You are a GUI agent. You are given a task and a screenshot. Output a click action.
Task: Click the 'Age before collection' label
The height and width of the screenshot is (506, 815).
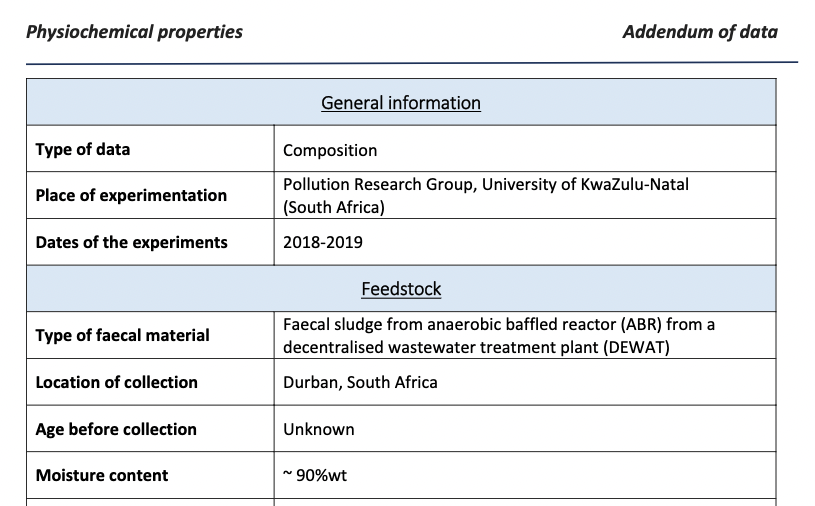click(x=116, y=429)
